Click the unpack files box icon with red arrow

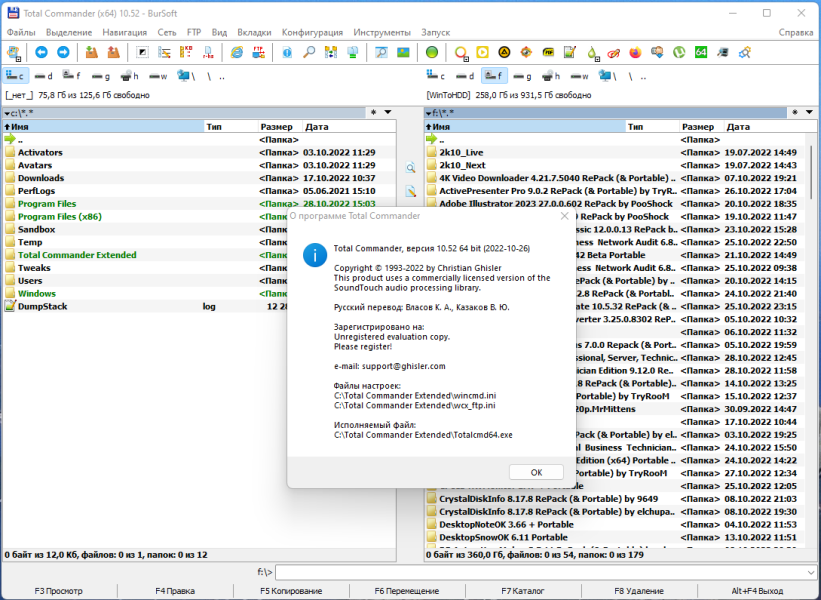(113, 52)
